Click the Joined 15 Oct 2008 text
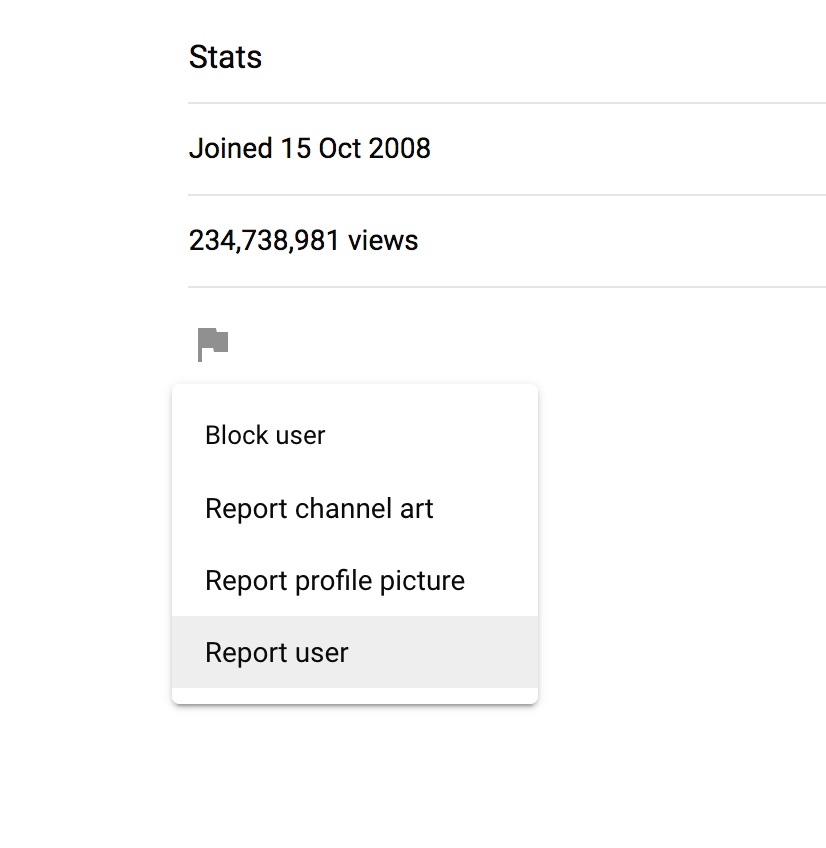826x848 pixels. tap(309, 148)
